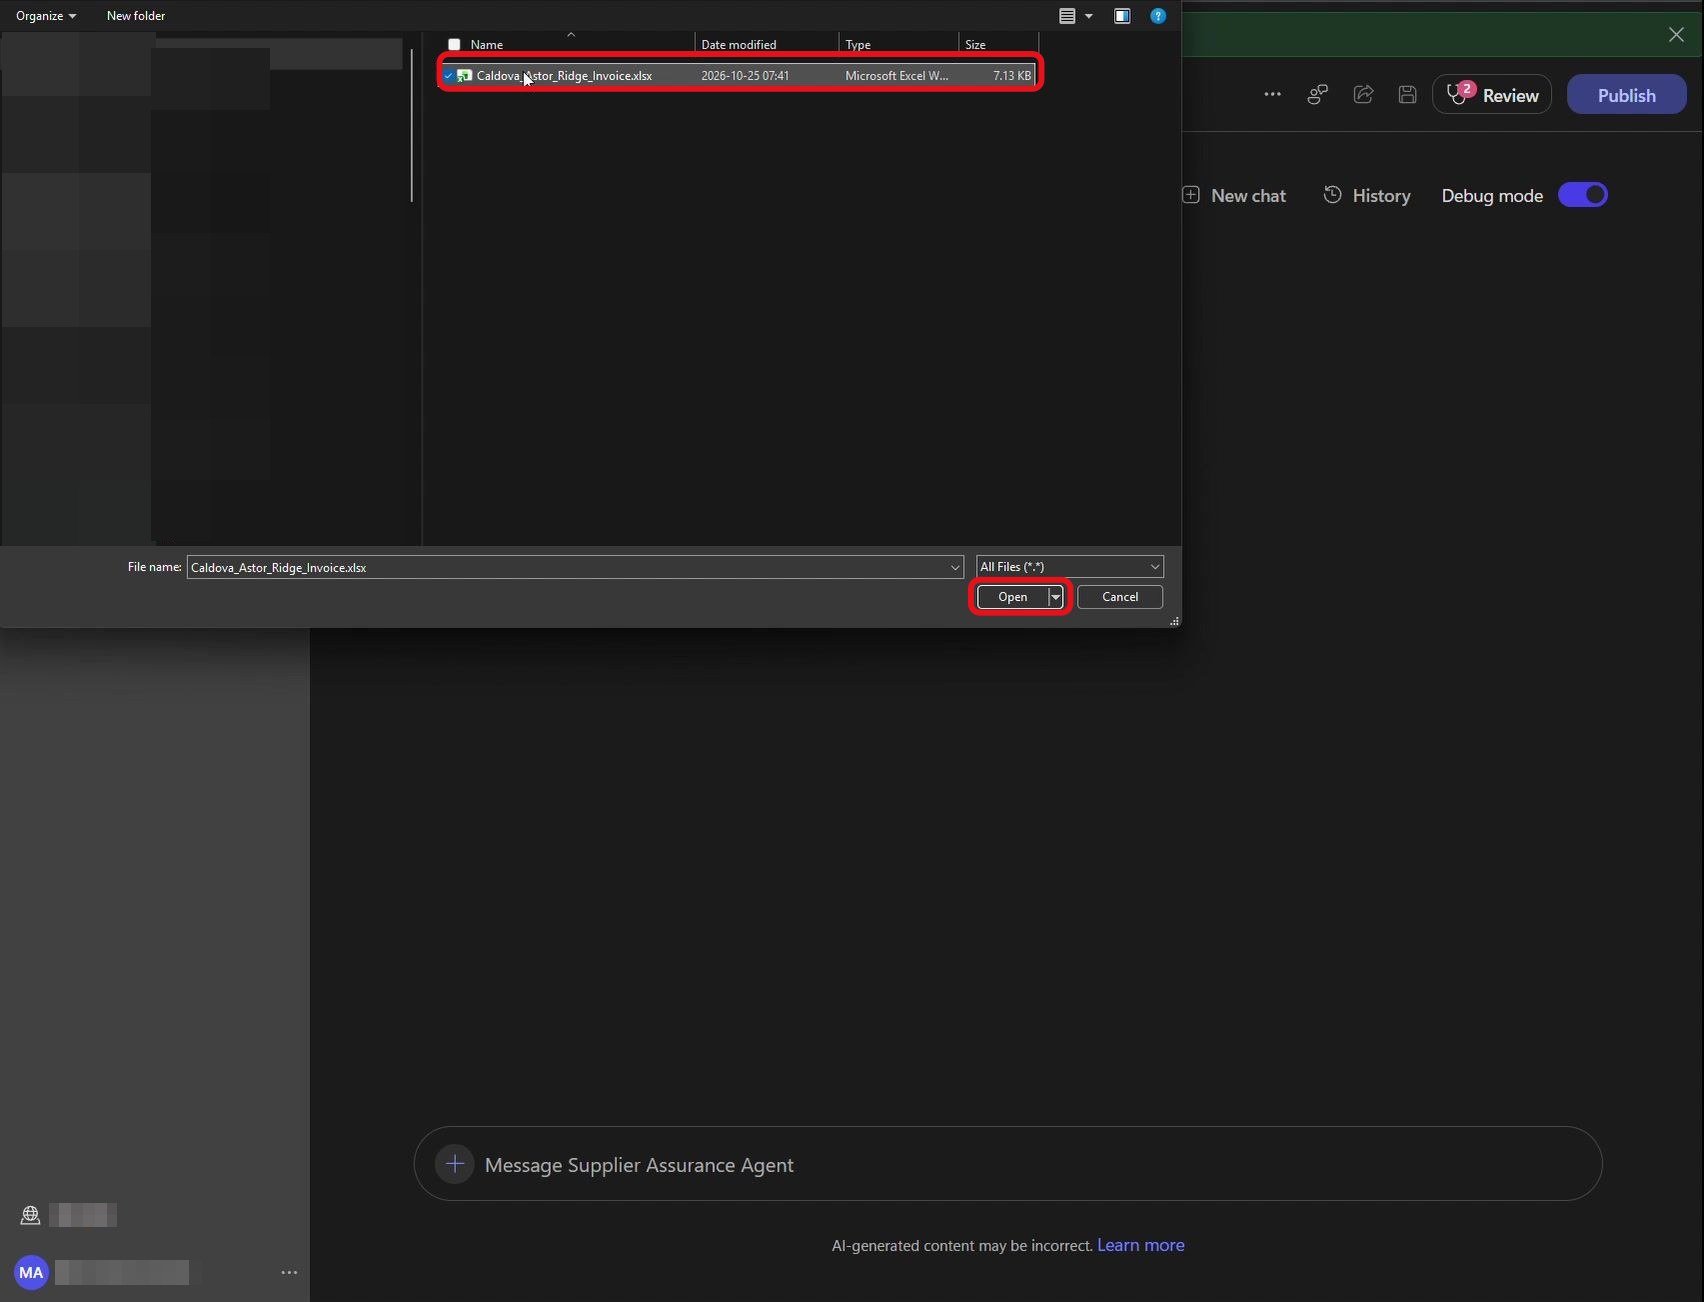This screenshot has width=1704, height=1302.
Task: Sort files by Type column header
Action: [858, 45]
